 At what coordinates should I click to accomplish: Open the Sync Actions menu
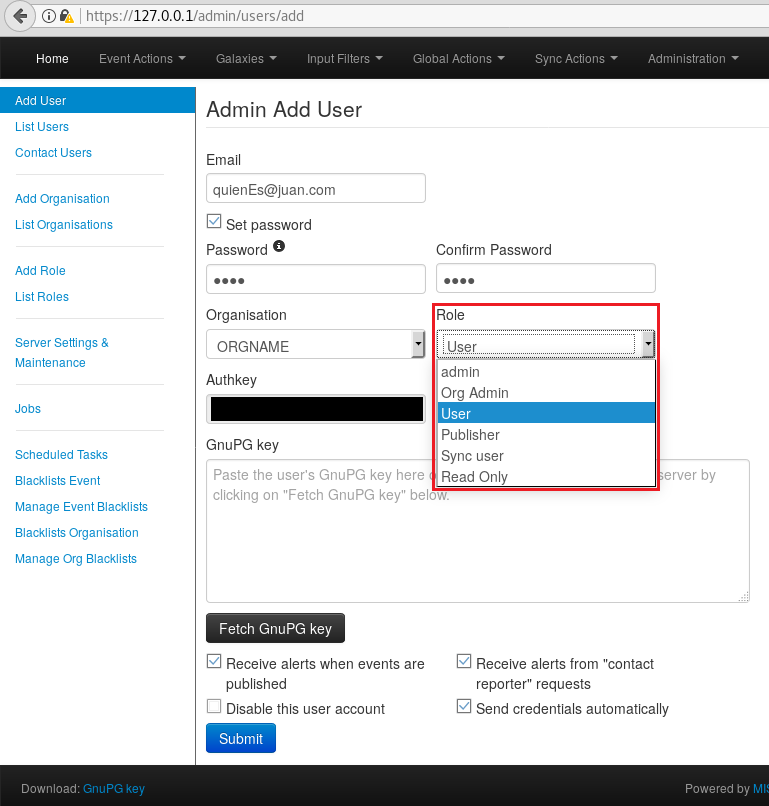tap(575, 59)
